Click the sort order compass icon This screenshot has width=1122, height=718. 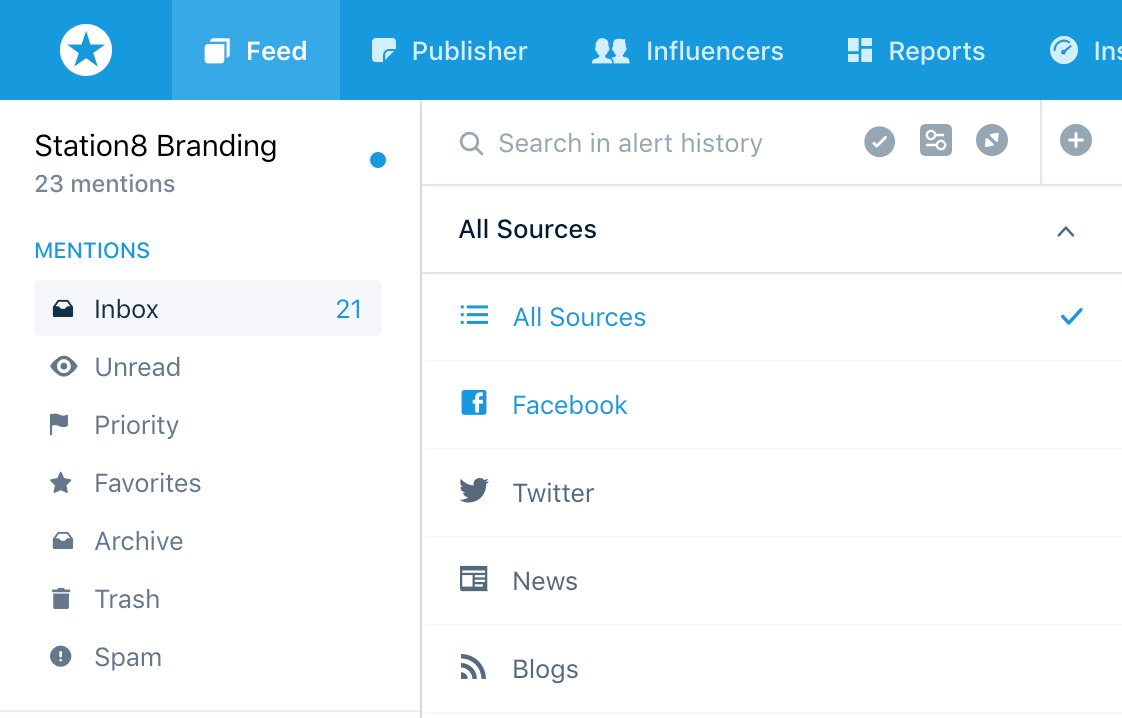coord(992,140)
